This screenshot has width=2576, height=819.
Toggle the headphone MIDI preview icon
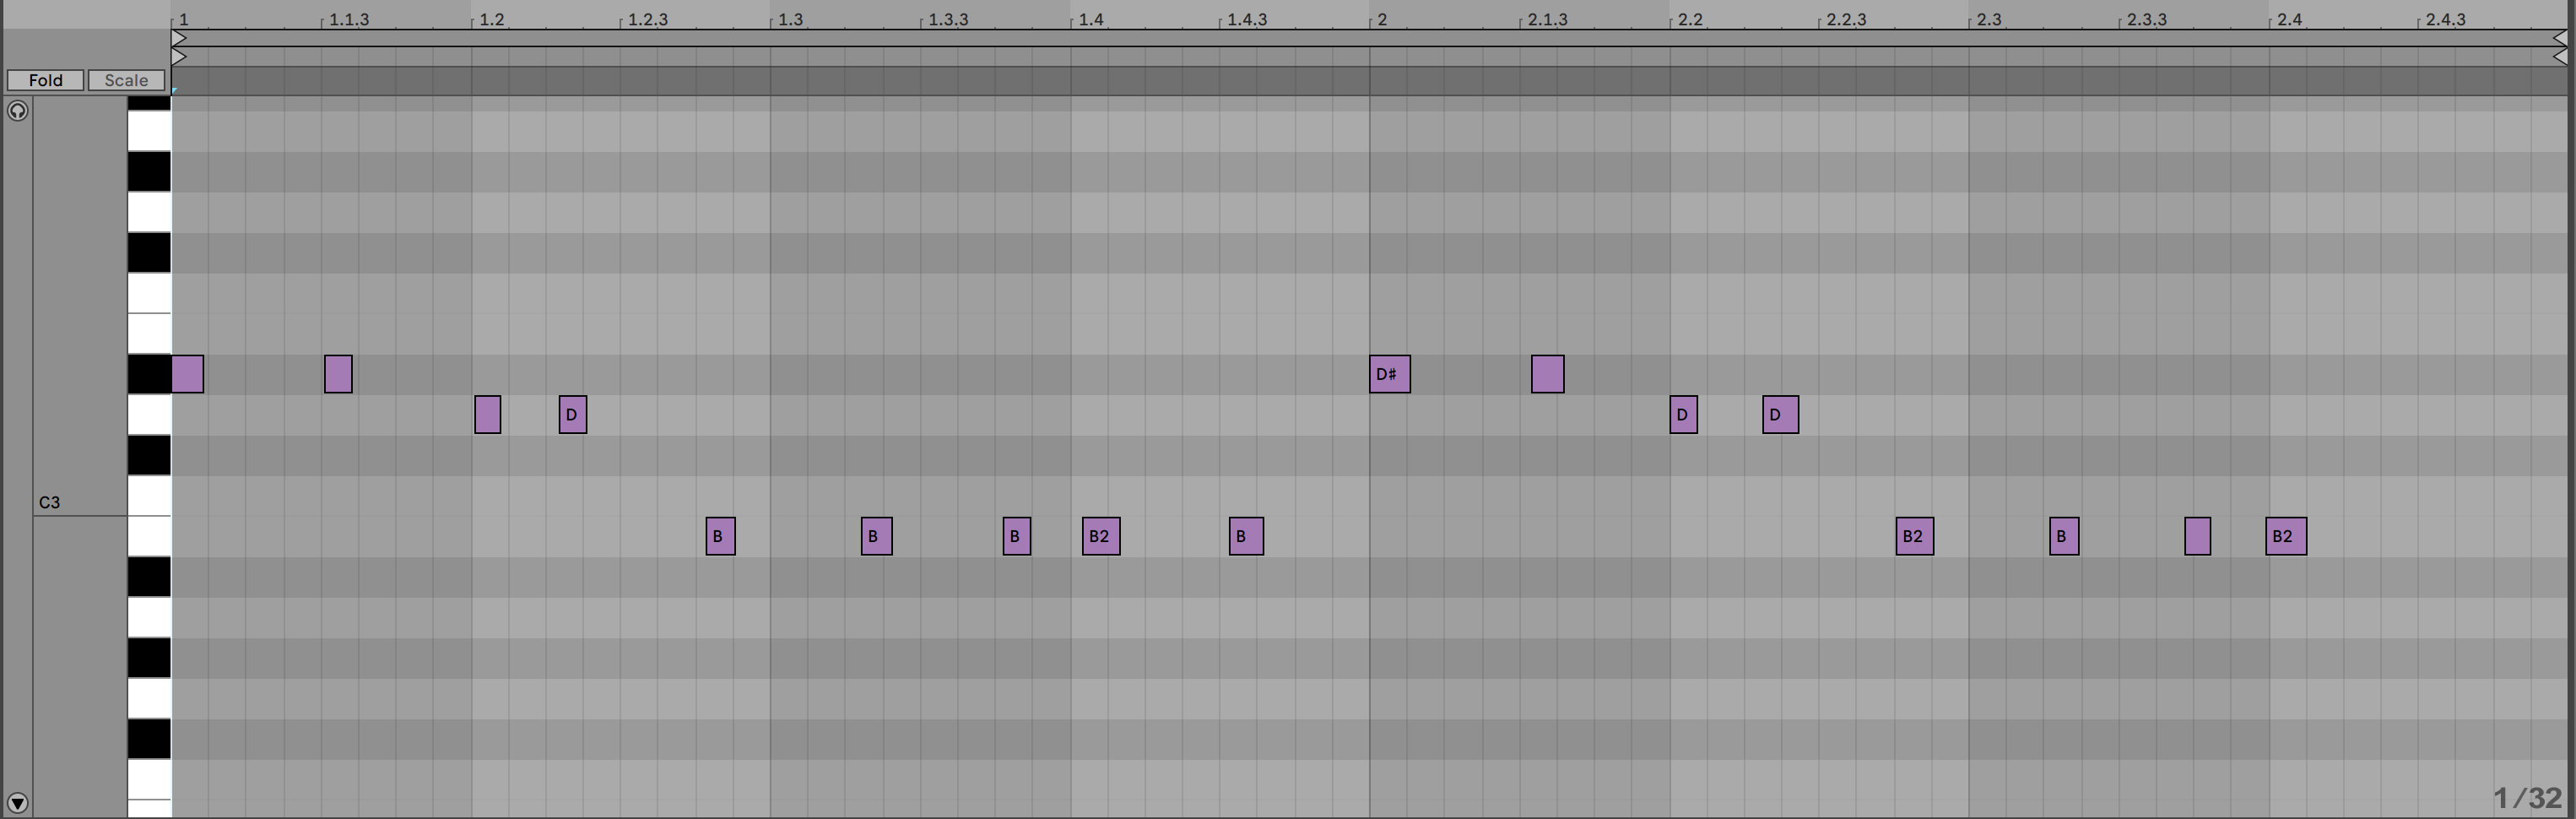click(x=17, y=111)
